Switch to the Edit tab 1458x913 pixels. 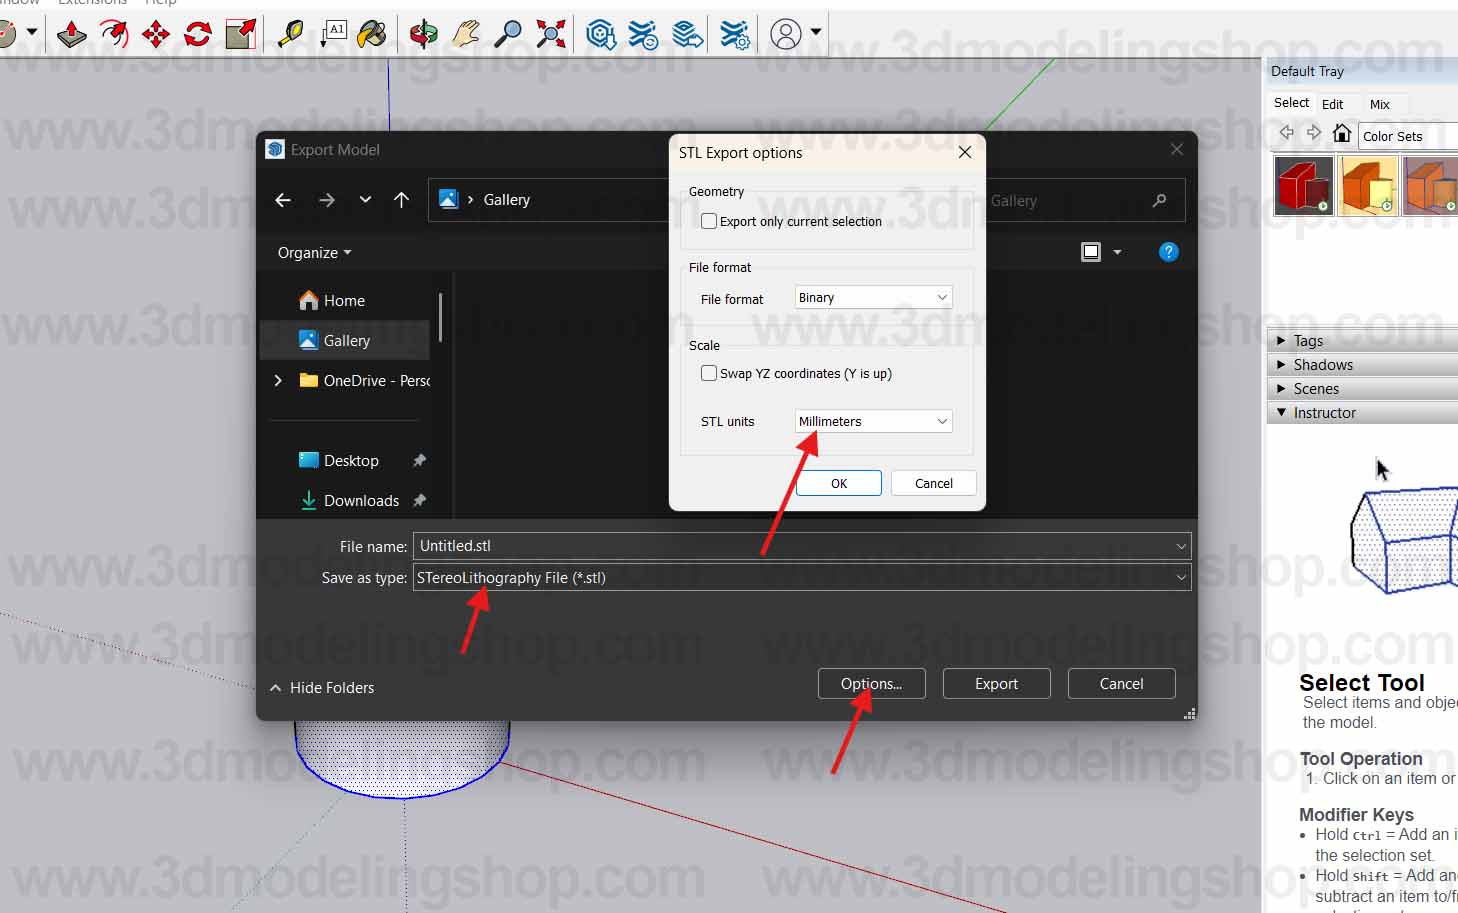pos(1332,104)
